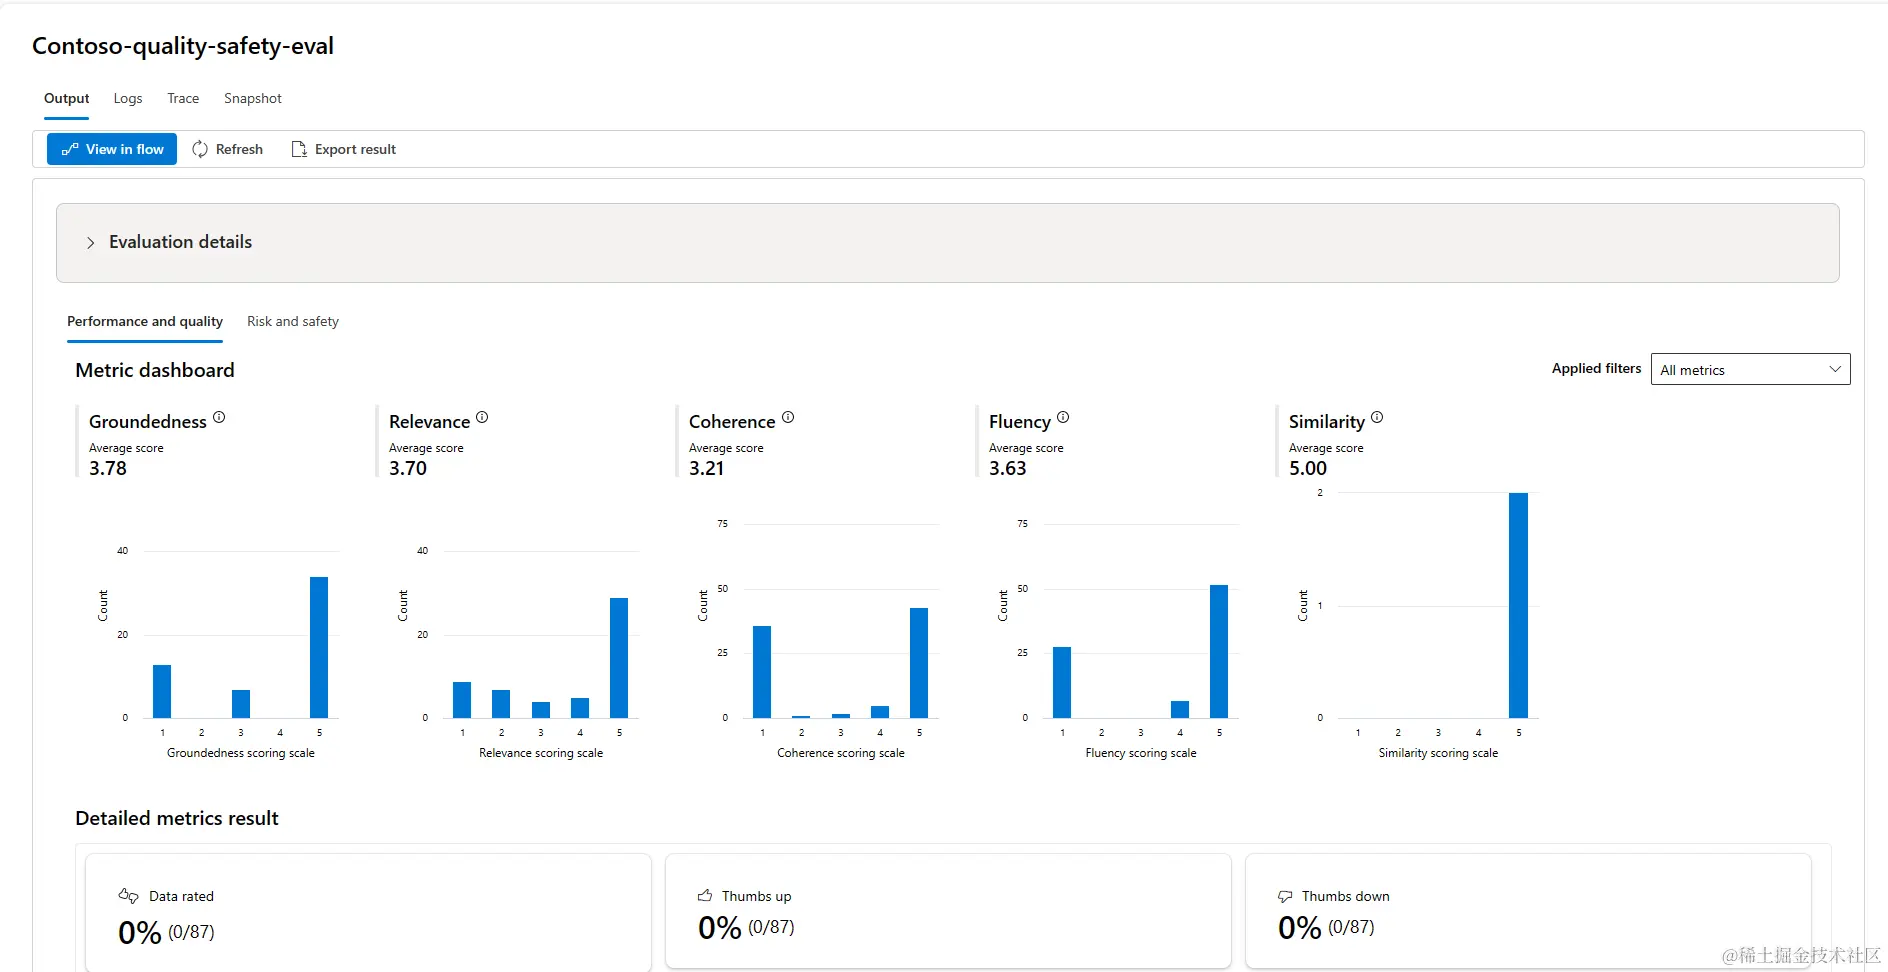Click Coherence score 1 bar
The width and height of the screenshot is (1888, 972).
pyautogui.click(x=762, y=672)
